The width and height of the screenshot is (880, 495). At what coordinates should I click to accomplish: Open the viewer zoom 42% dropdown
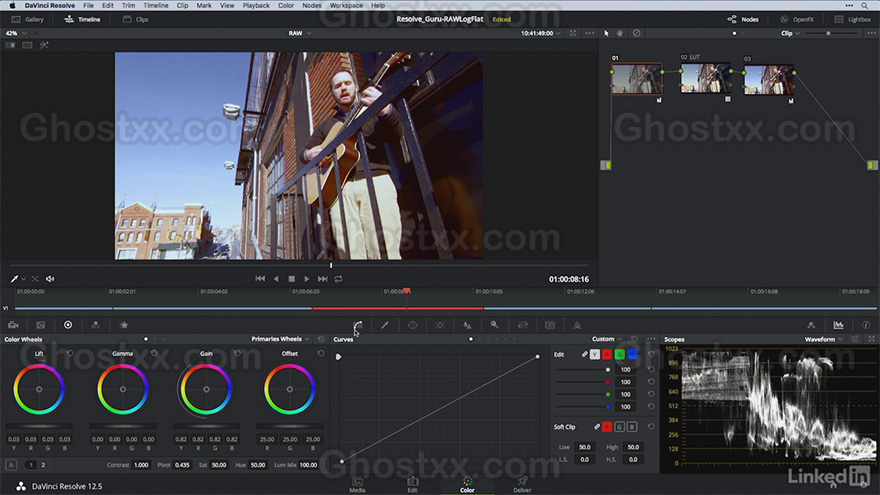(x=16, y=33)
